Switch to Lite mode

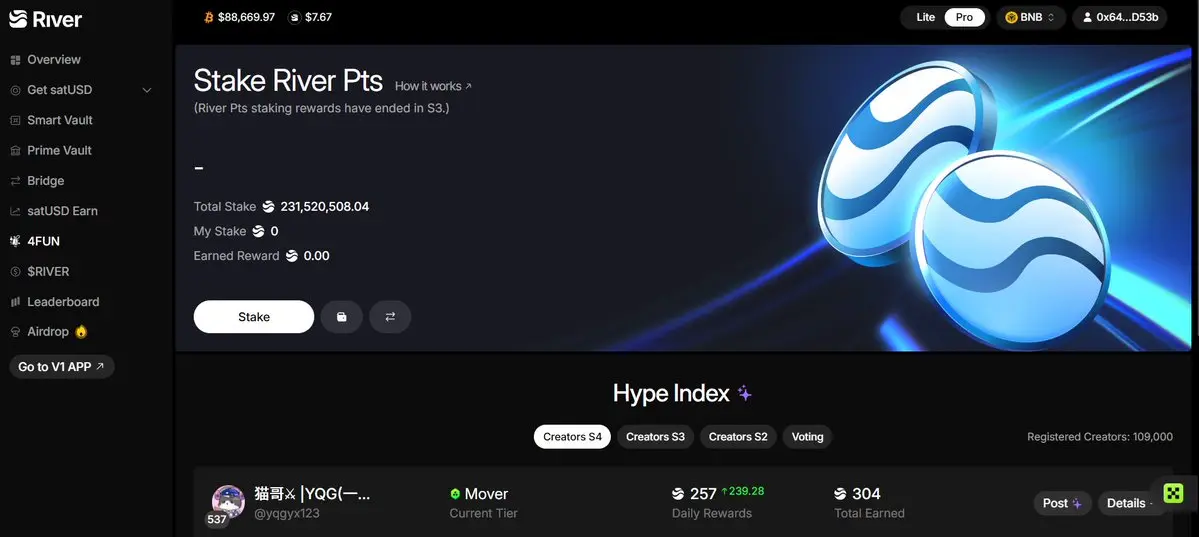(925, 17)
